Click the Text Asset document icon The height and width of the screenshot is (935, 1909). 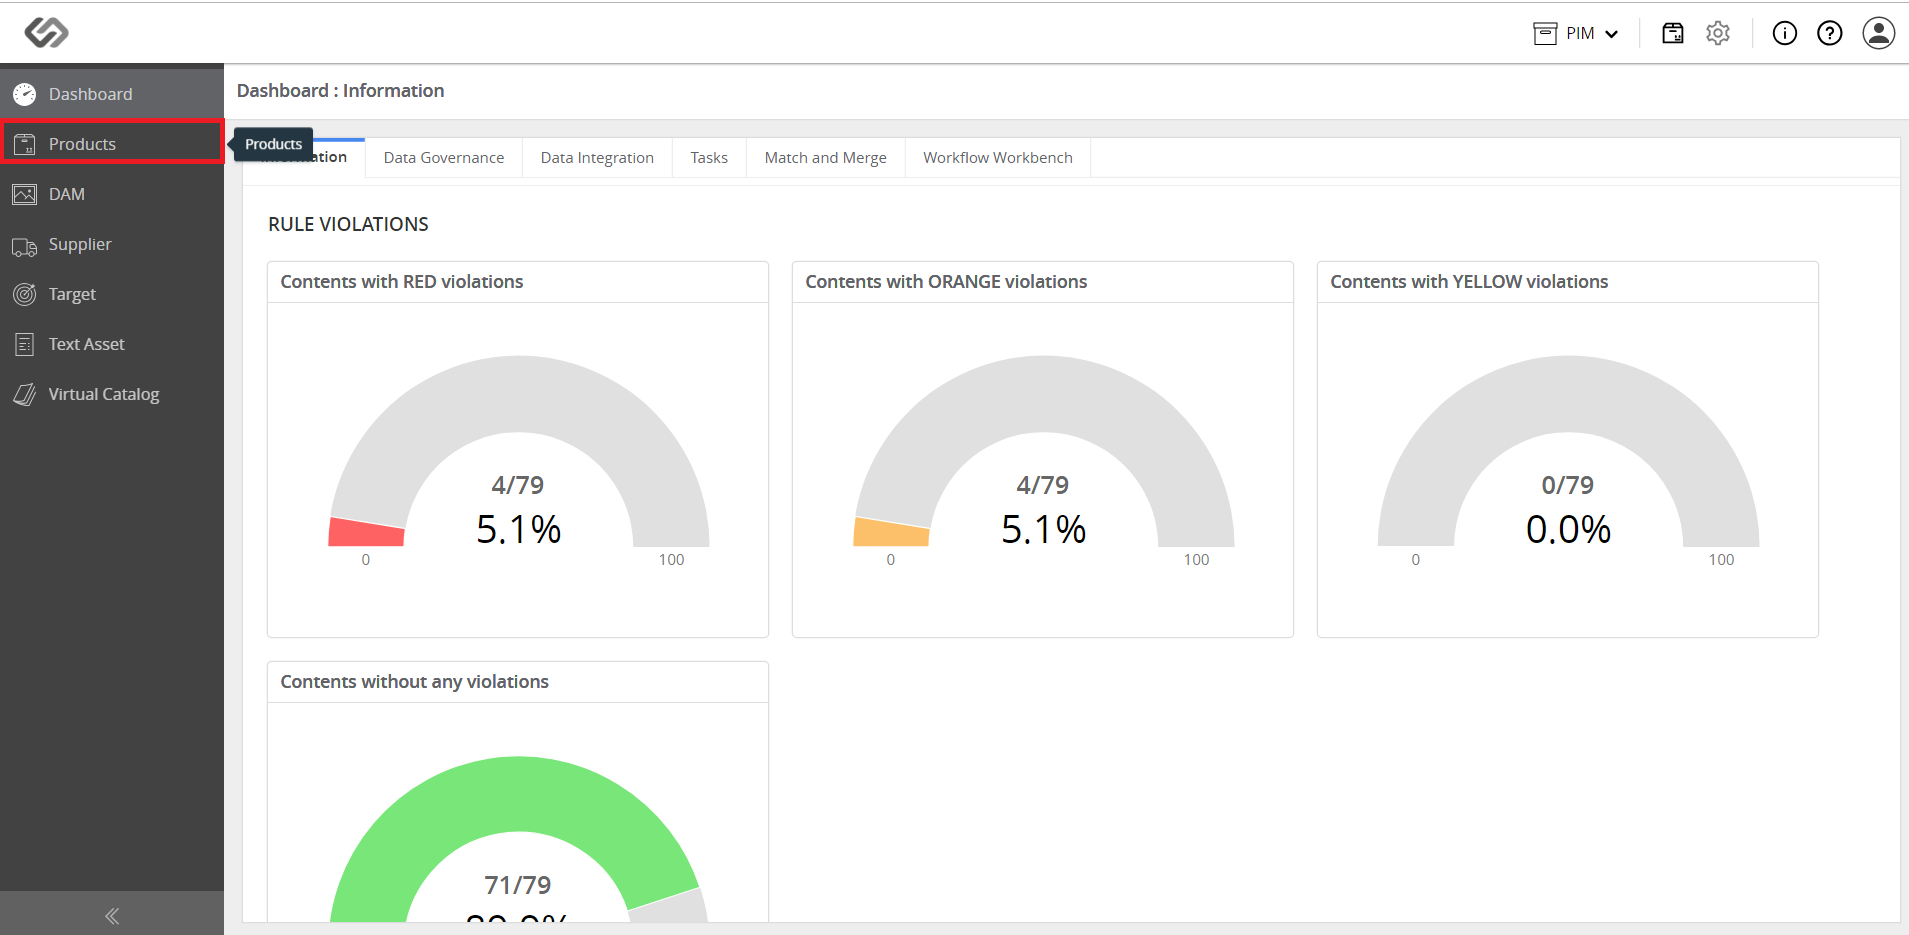25,344
